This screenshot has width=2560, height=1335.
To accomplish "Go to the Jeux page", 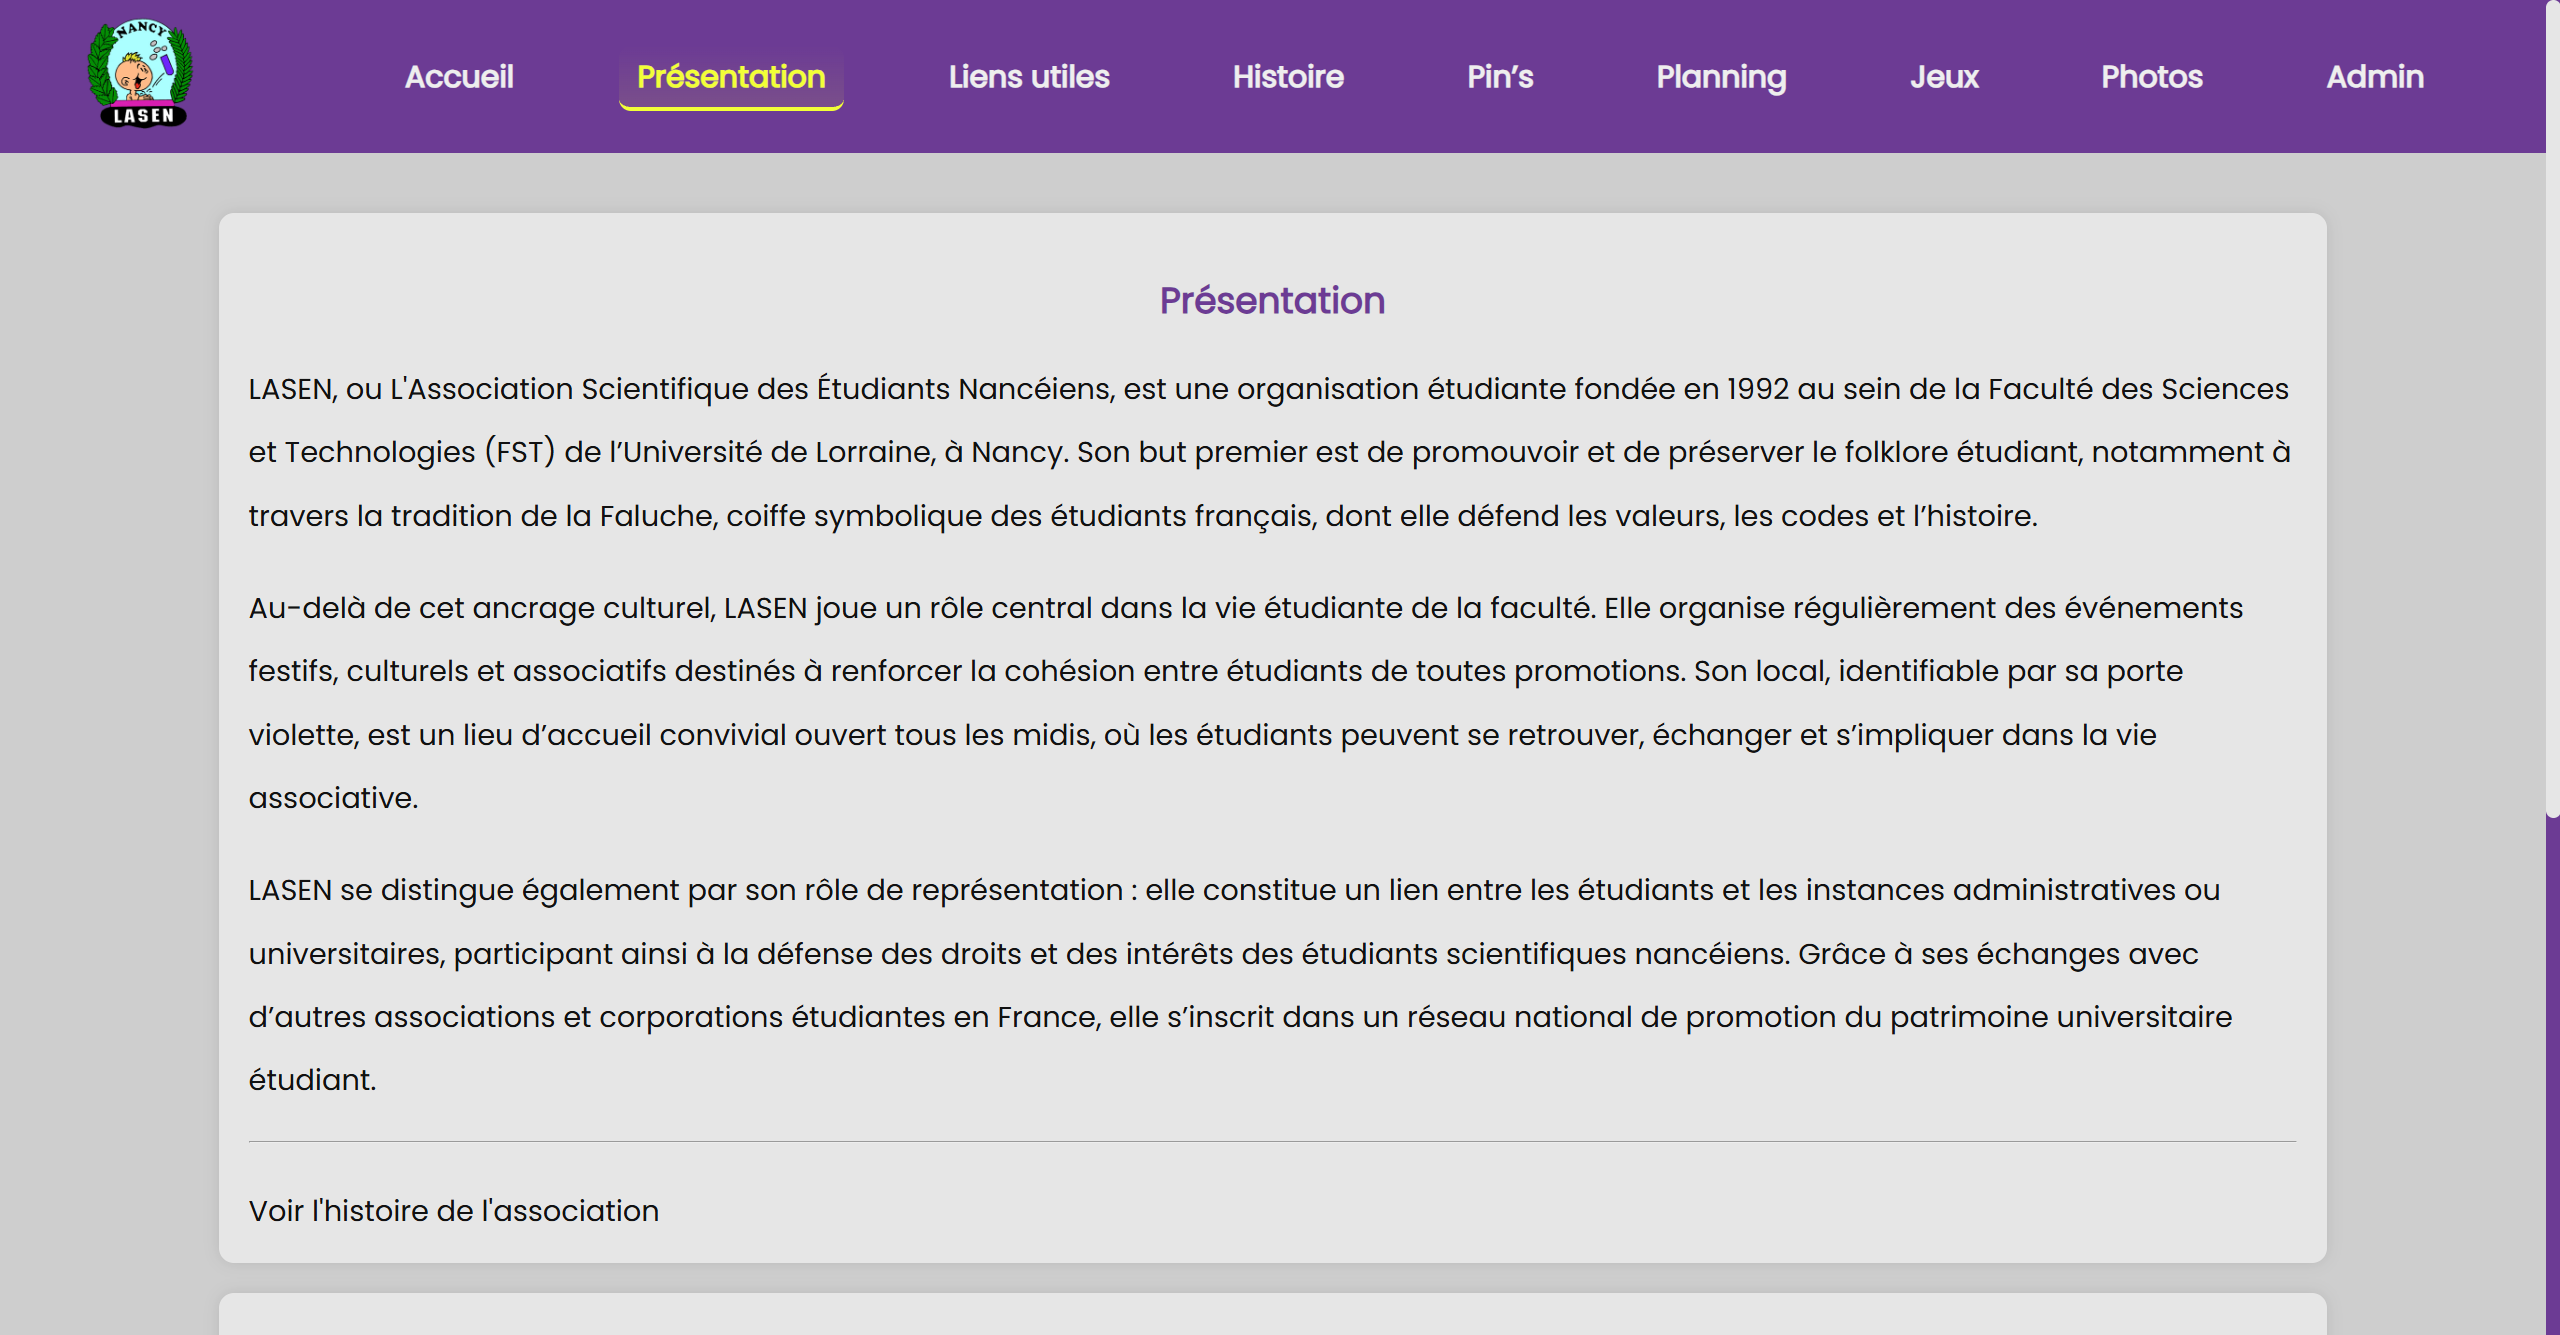I will [1944, 77].
